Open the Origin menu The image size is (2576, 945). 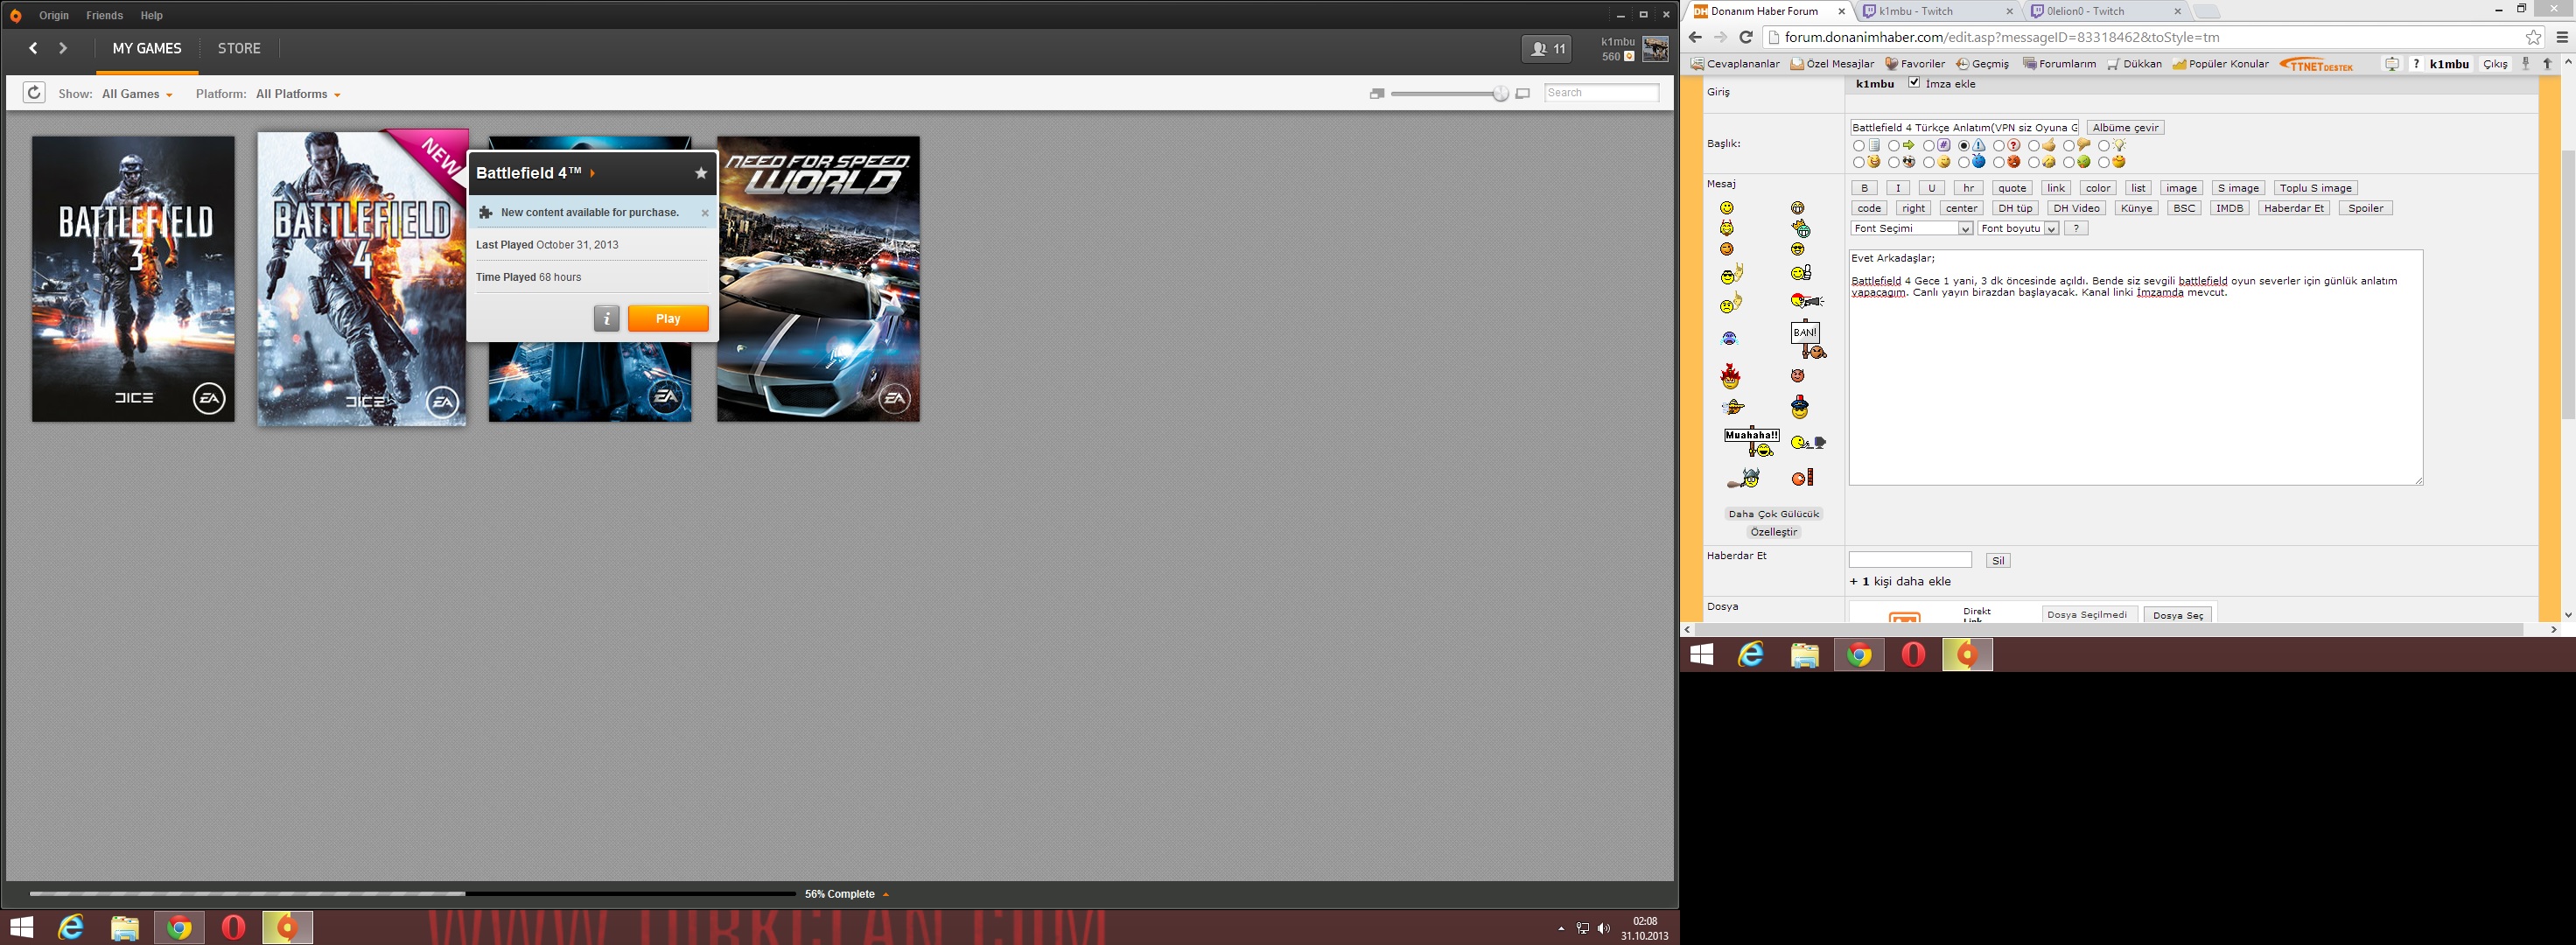pos(54,16)
